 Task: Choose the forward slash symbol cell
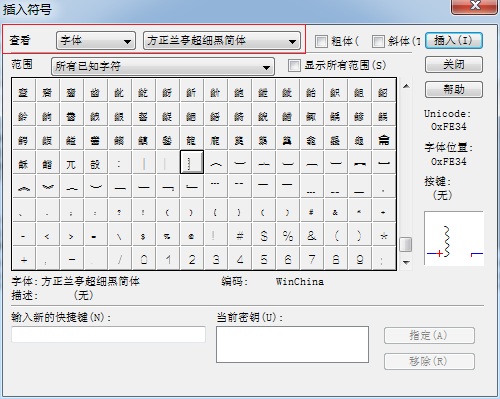point(119,259)
